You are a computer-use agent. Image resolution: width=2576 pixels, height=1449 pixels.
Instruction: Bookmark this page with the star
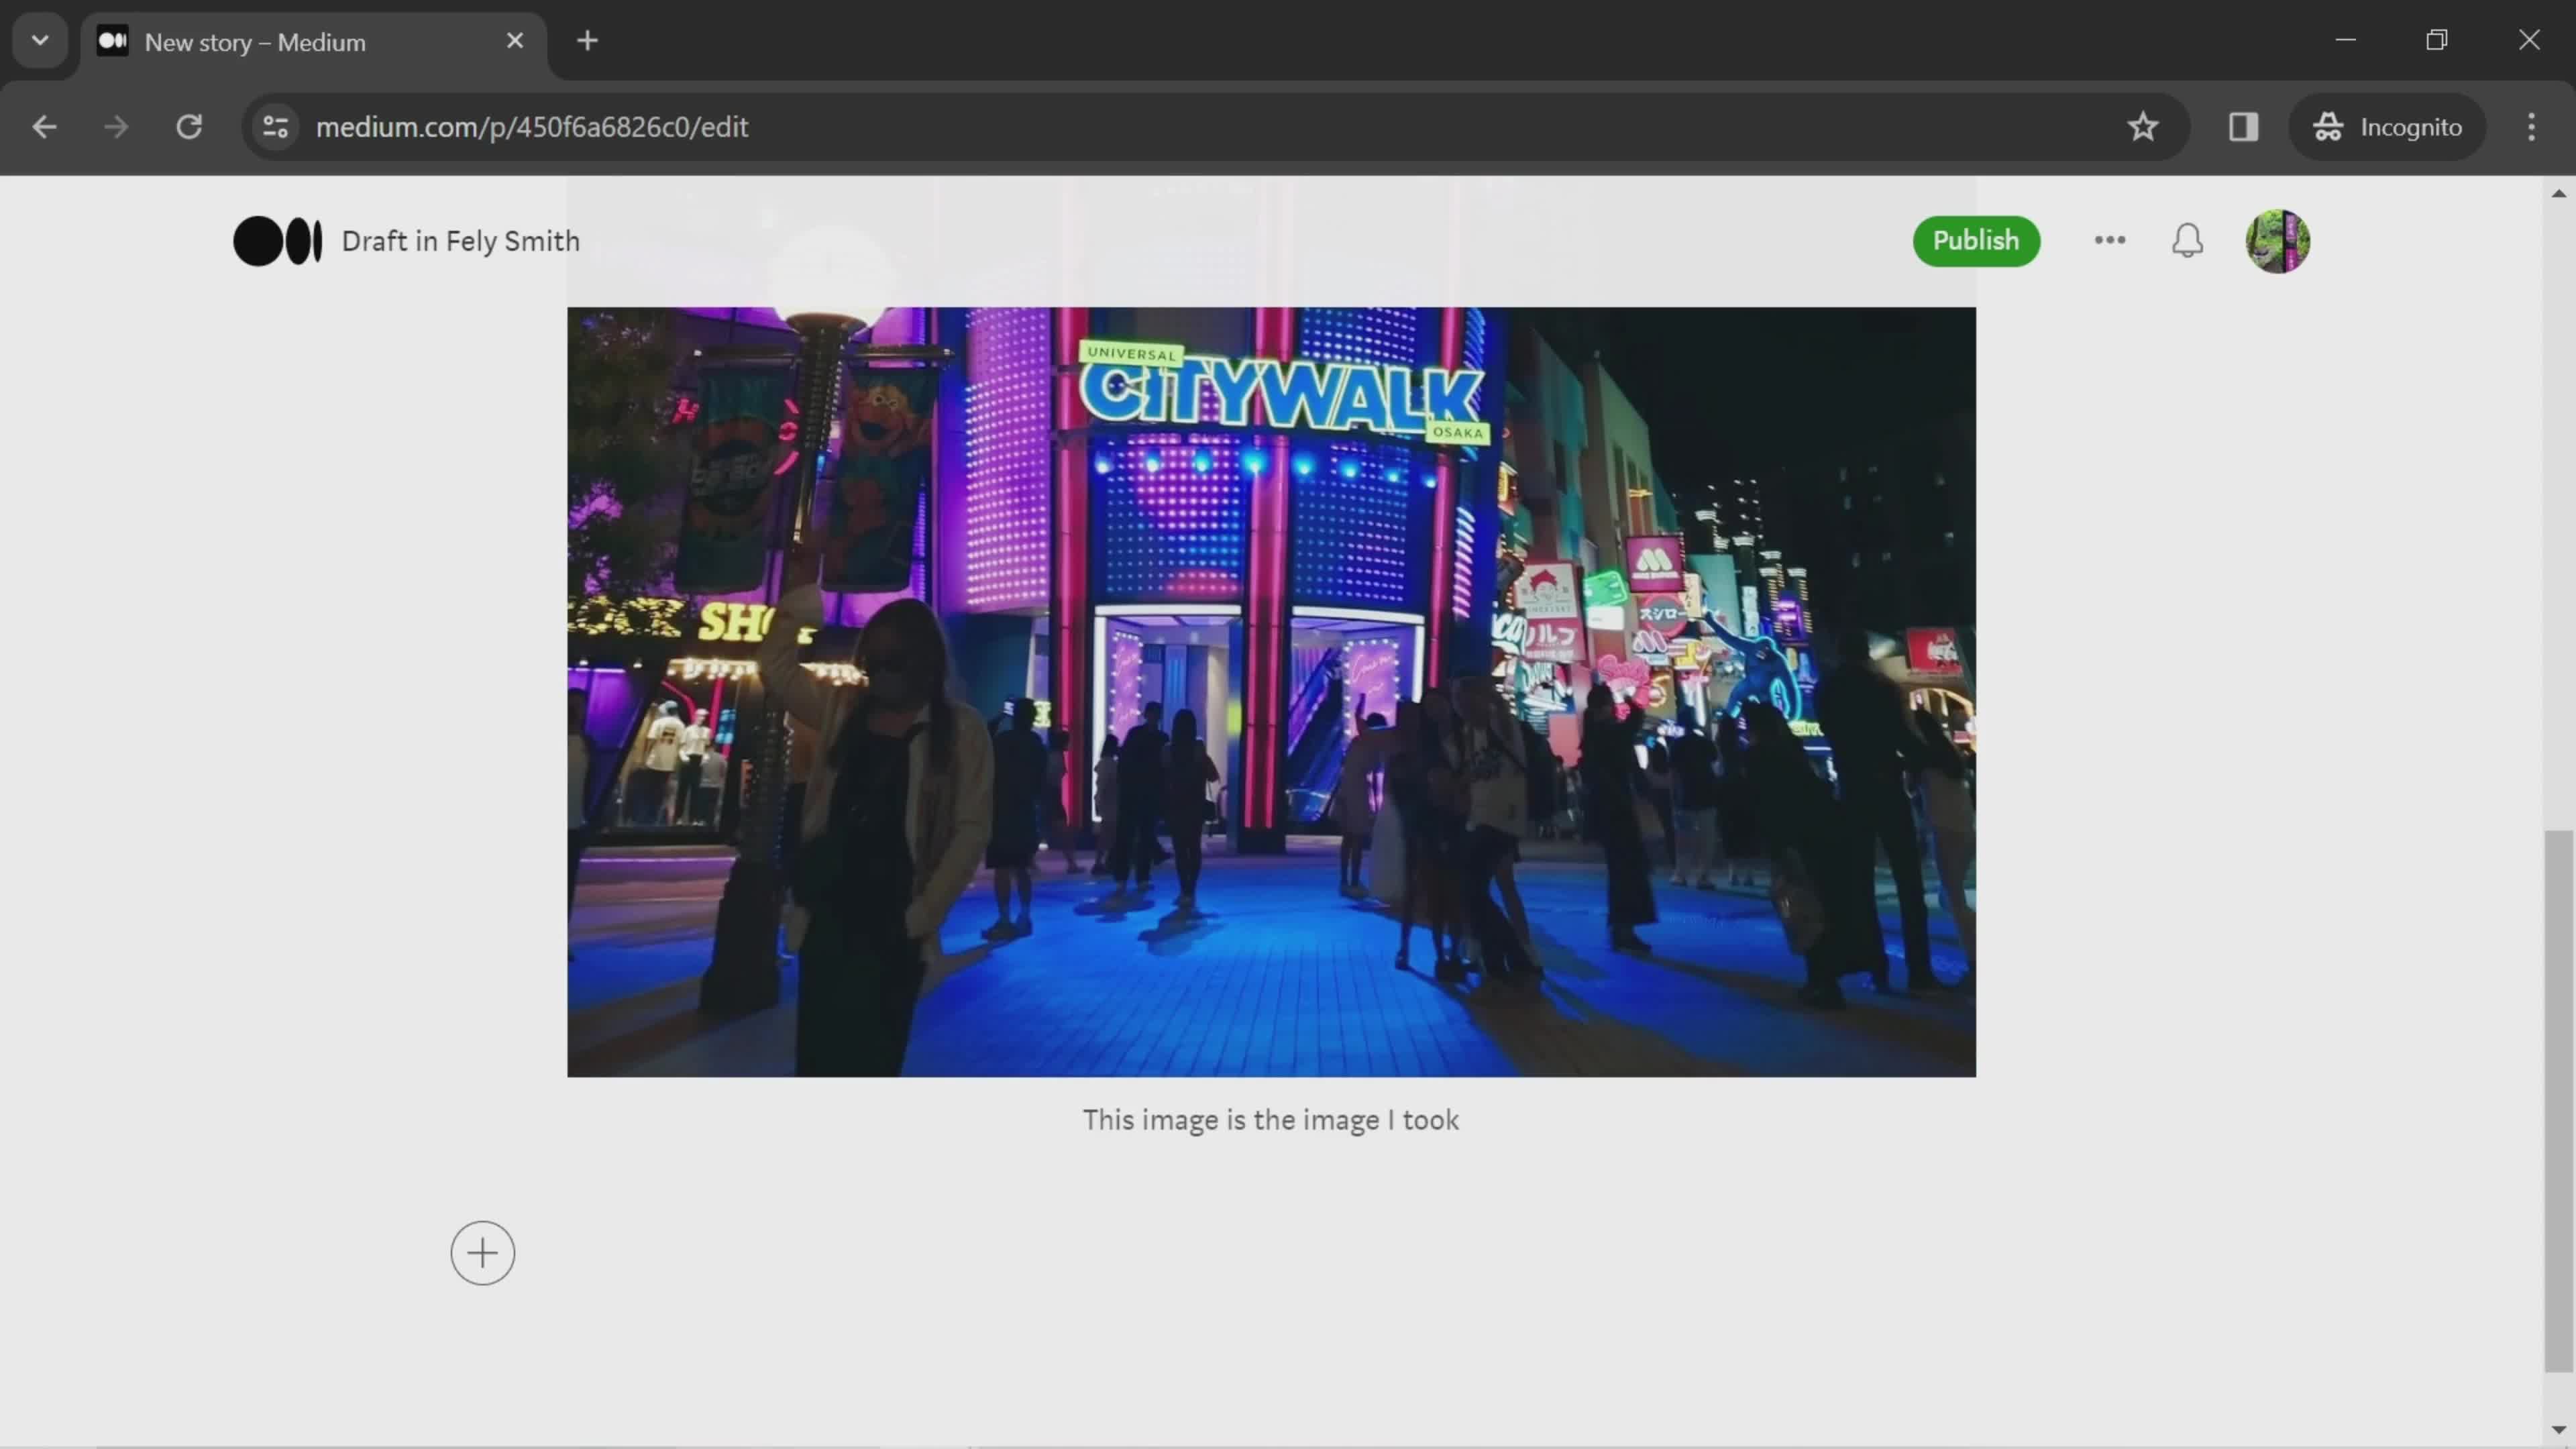point(2142,127)
